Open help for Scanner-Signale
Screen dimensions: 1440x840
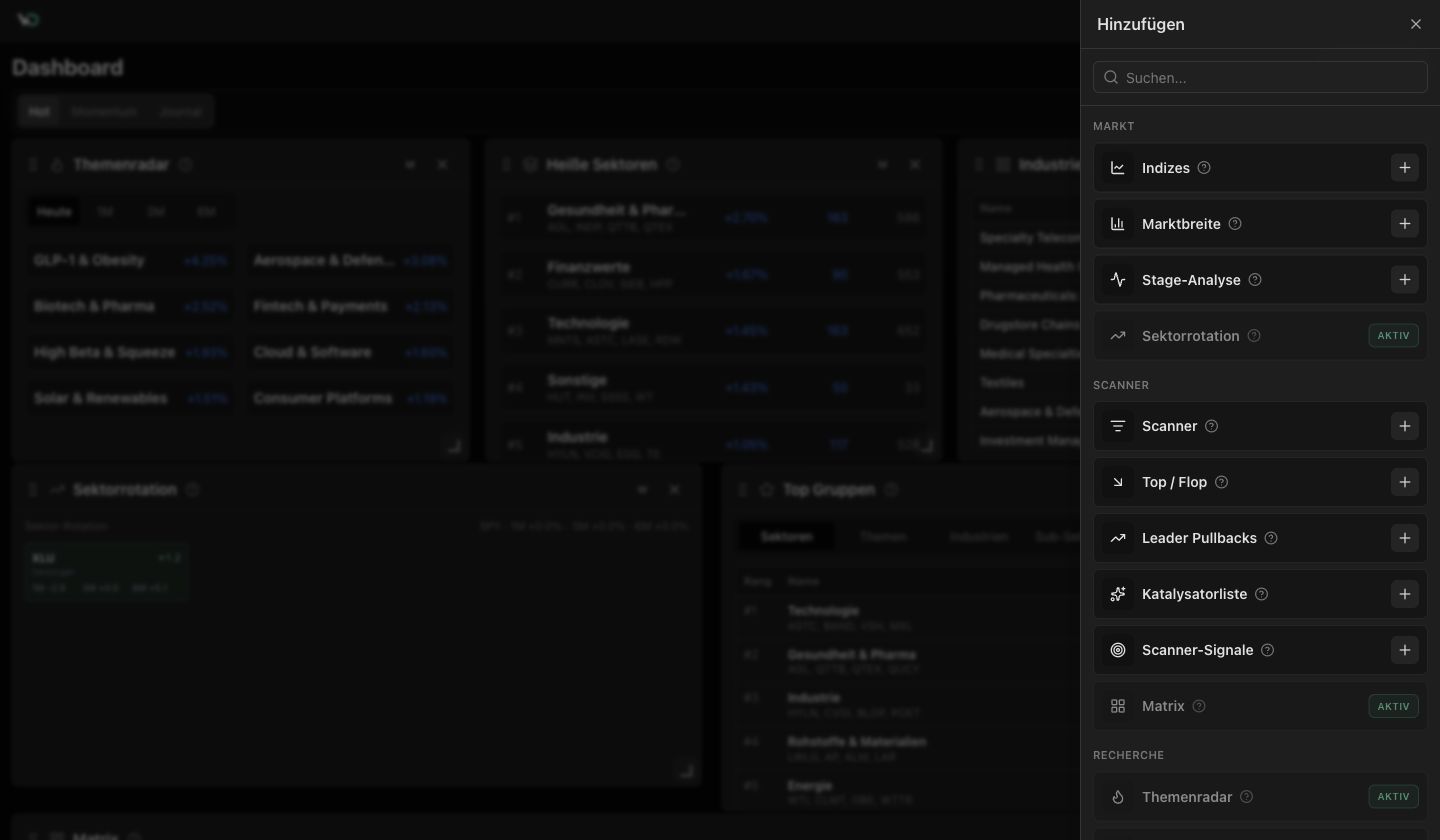pyautogui.click(x=1267, y=650)
